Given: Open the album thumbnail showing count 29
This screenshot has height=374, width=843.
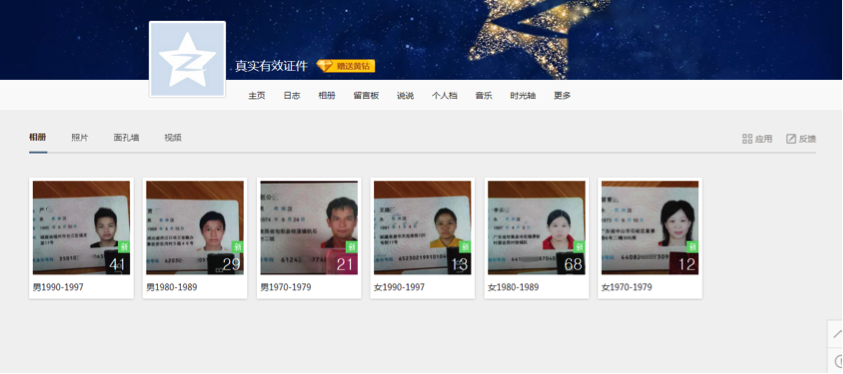Looking at the screenshot, I should (195, 228).
